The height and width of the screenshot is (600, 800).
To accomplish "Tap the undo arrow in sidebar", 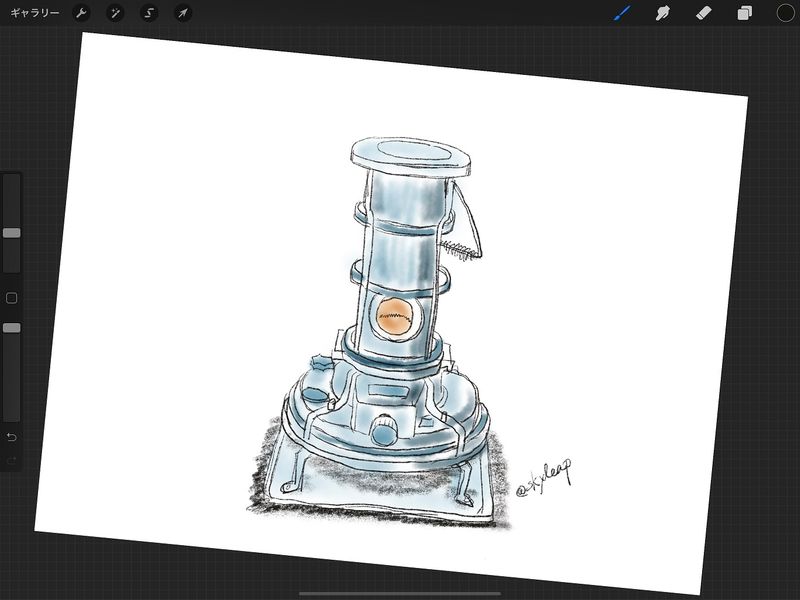I will point(11,437).
